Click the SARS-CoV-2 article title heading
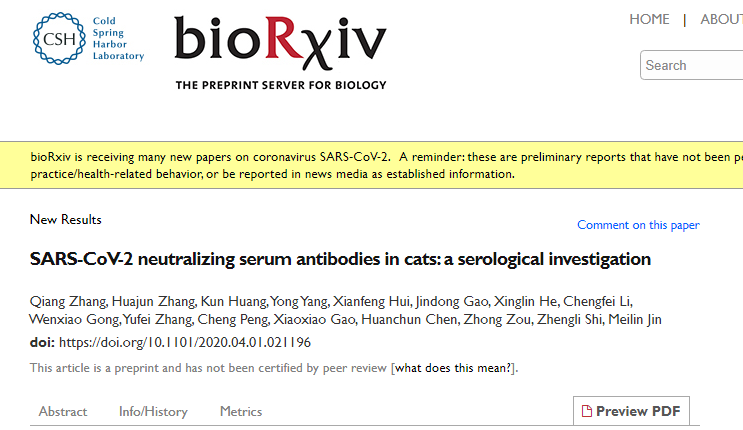Screen dimensions: 743x430 pyautogui.click(x=340, y=259)
